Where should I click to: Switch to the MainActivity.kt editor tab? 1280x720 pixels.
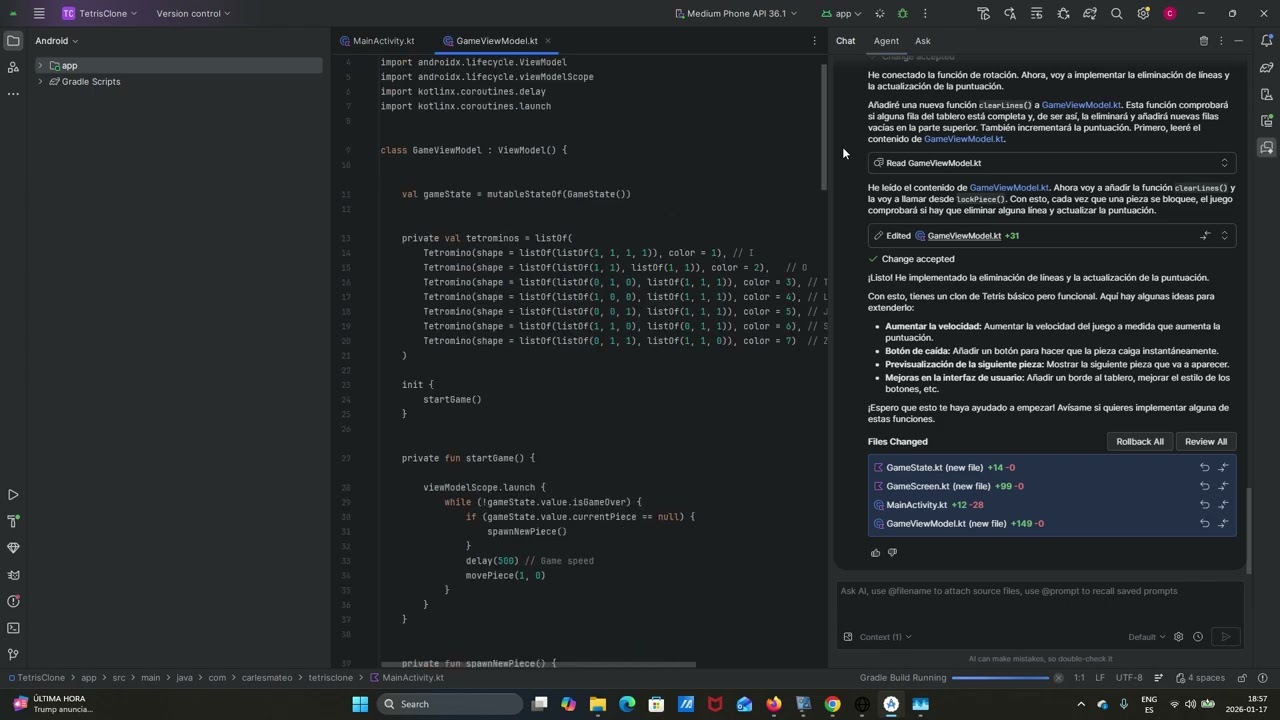377,41
